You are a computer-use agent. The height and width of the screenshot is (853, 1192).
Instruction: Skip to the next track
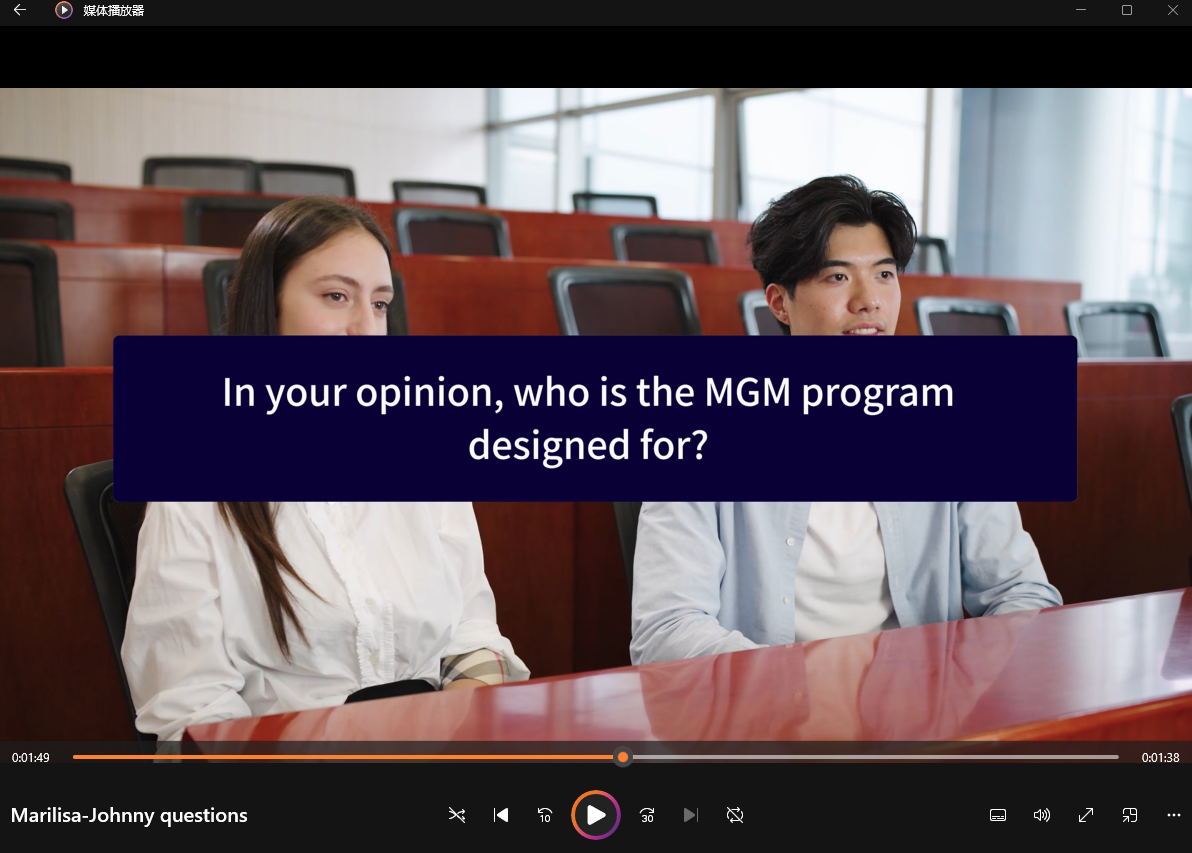(x=690, y=815)
